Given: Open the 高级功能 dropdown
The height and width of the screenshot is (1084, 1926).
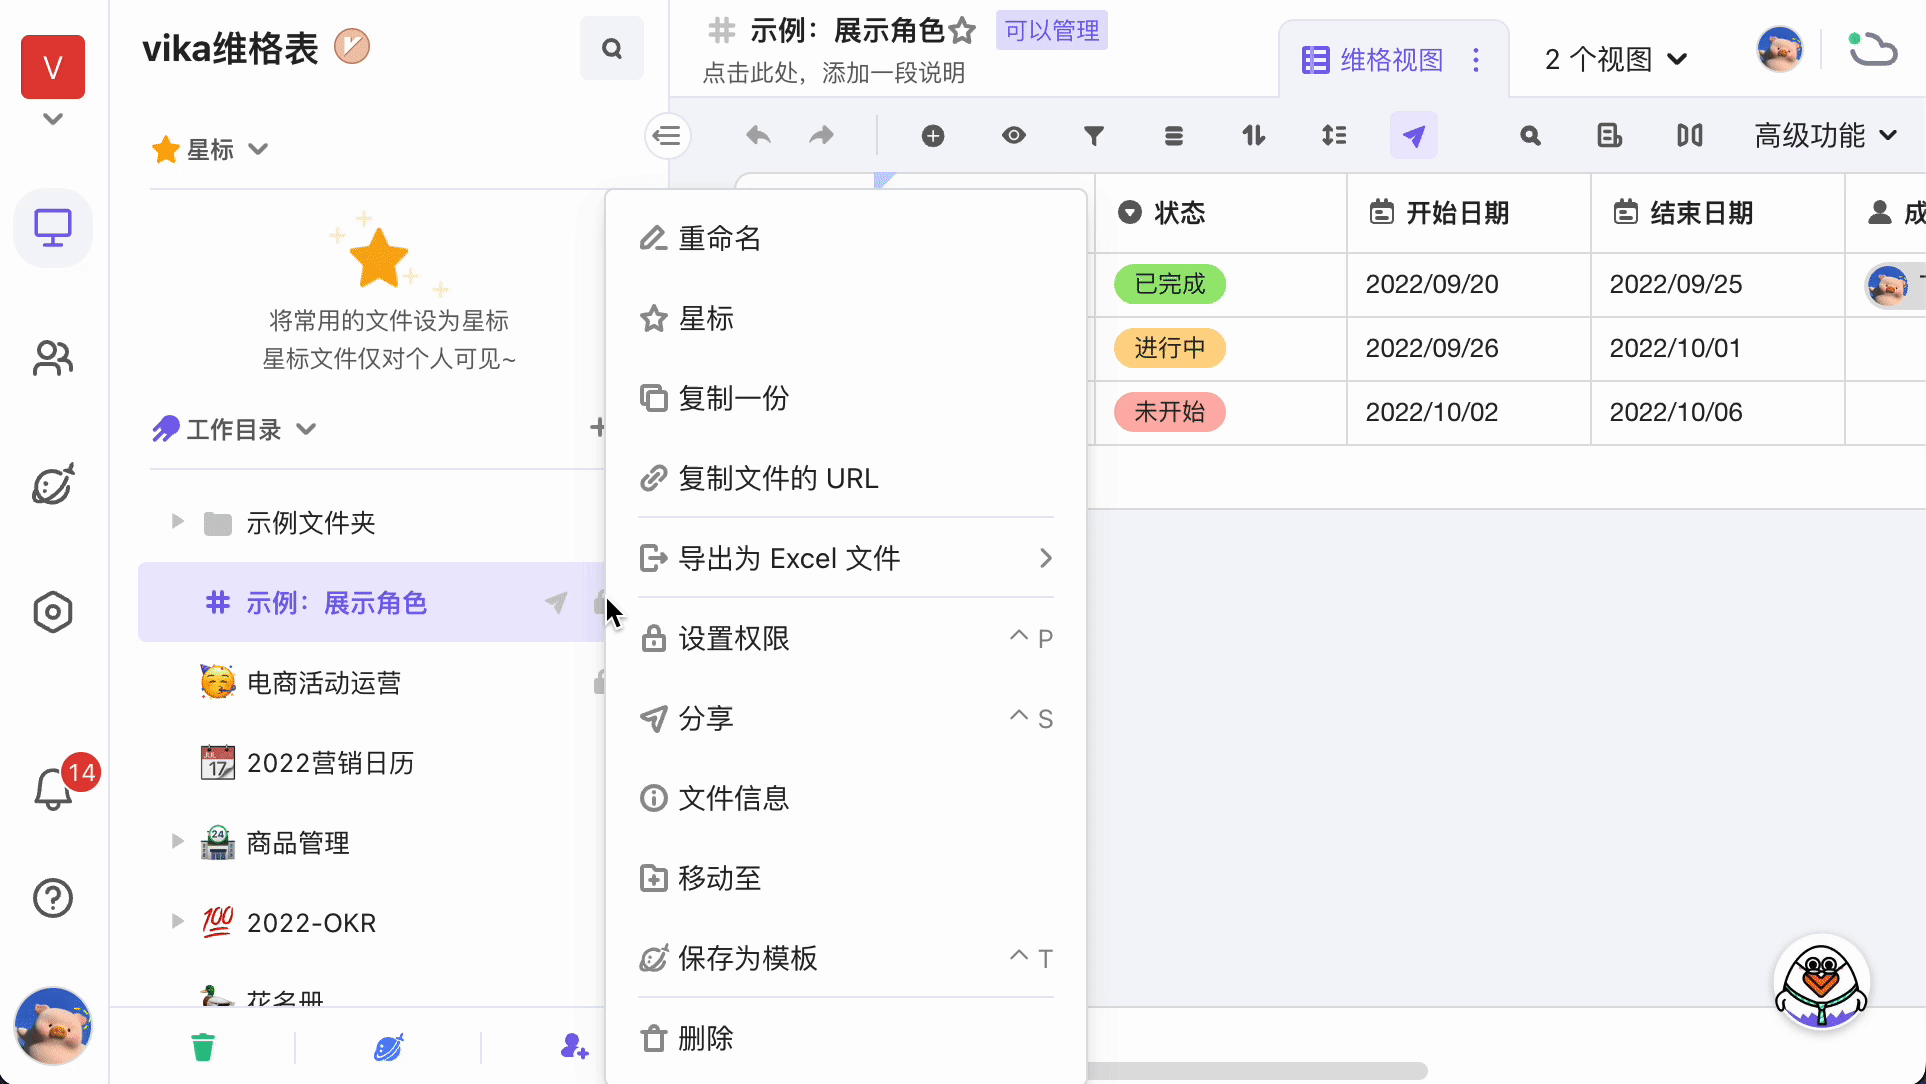Looking at the screenshot, I should pos(1825,136).
